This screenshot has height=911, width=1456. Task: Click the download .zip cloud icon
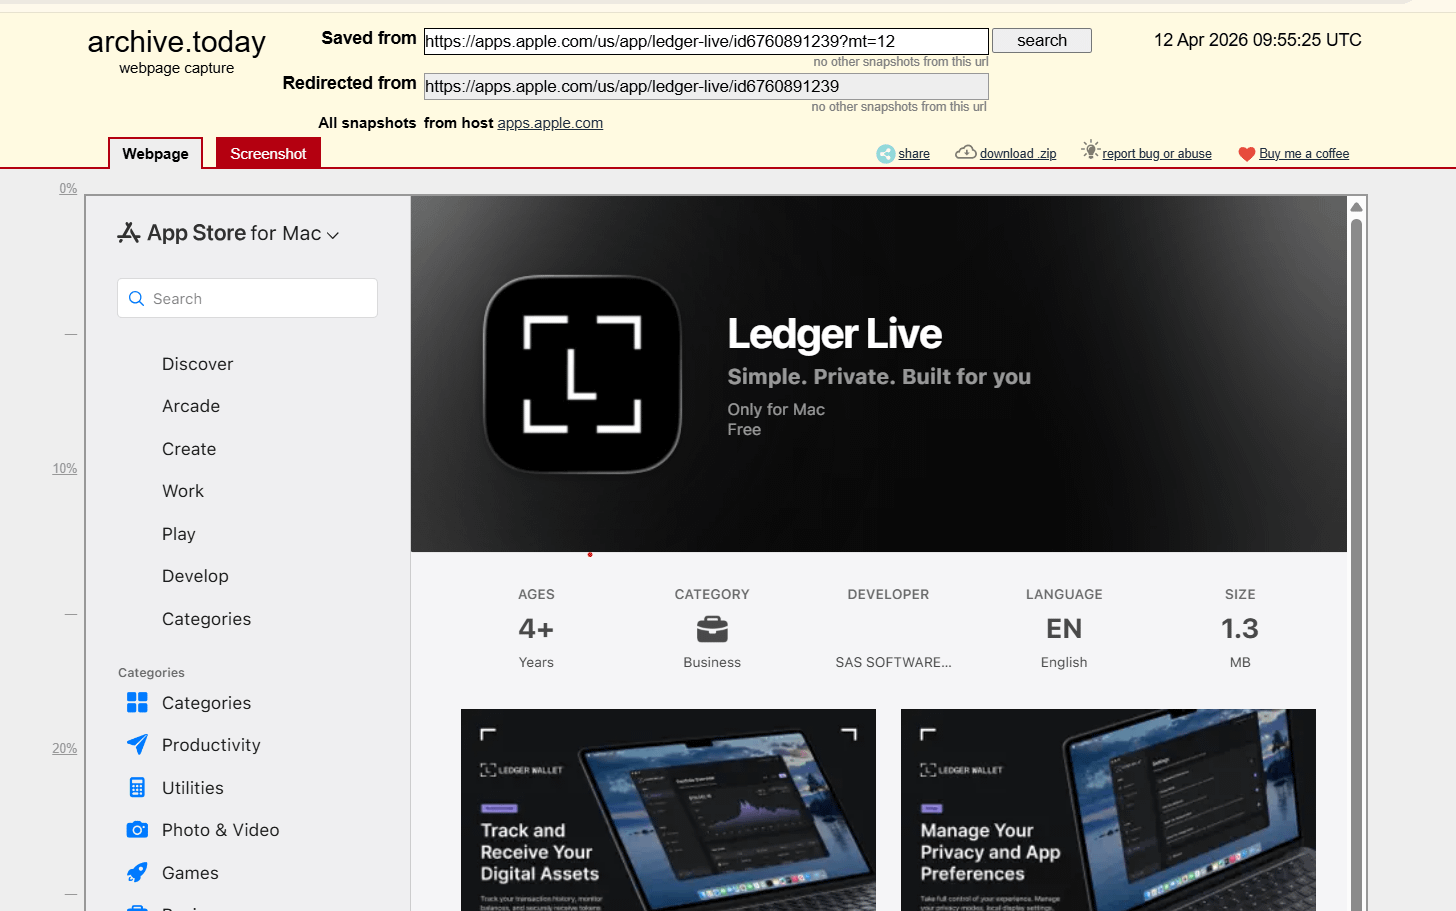tap(966, 151)
